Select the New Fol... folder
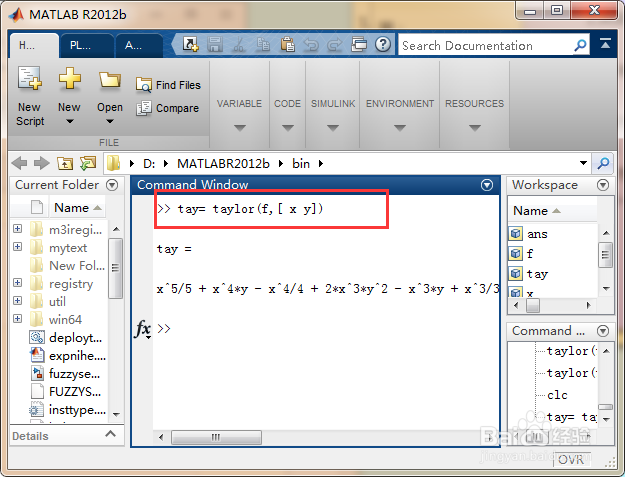 tap(68, 265)
